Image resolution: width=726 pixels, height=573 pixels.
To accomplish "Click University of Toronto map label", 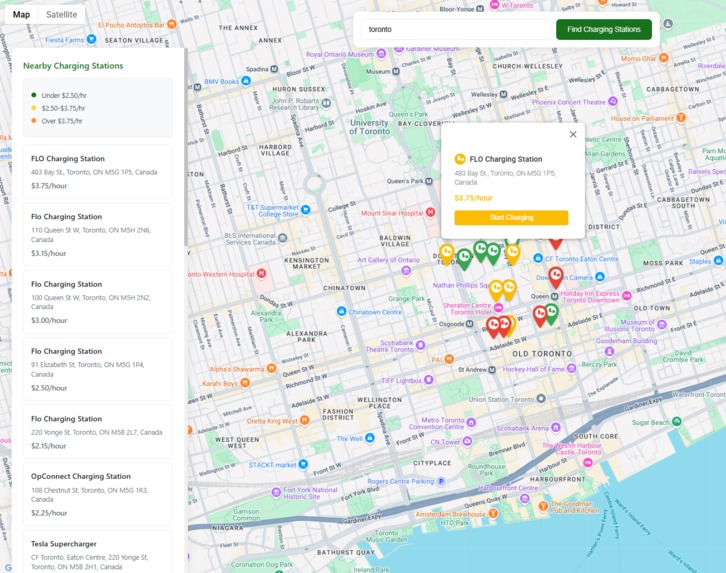I will tap(369, 127).
